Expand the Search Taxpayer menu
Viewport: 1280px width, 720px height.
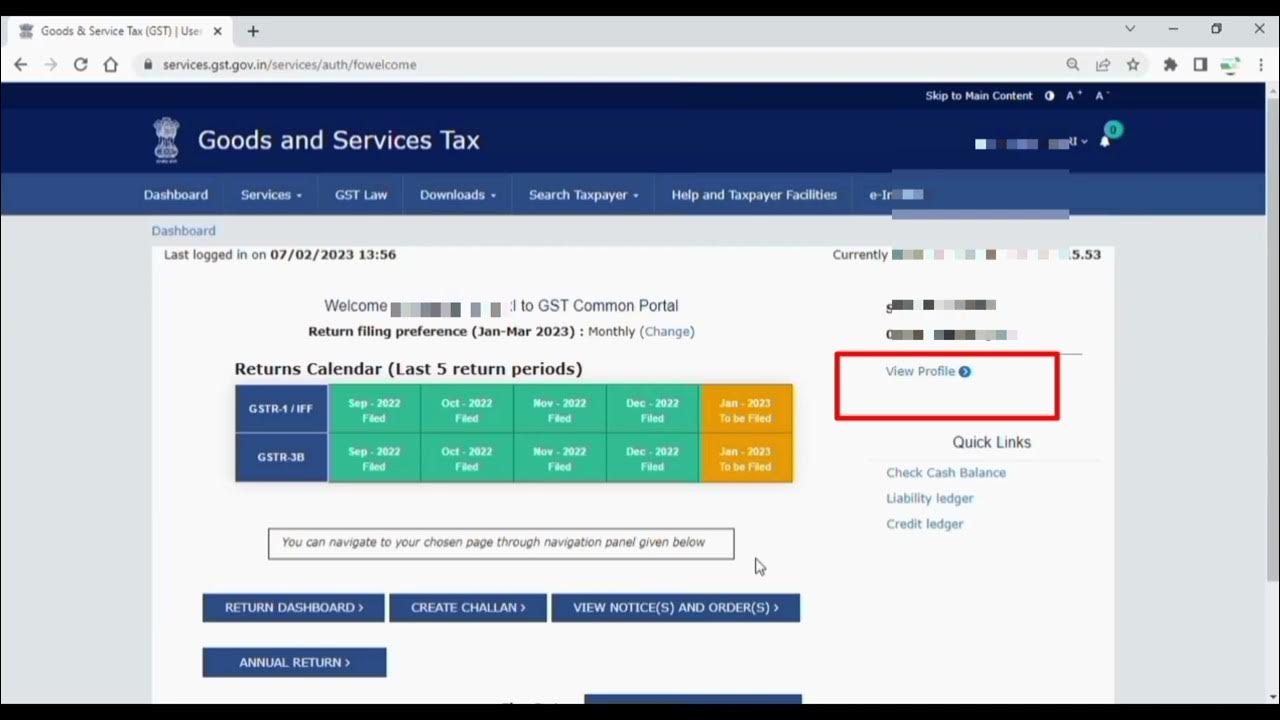click(584, 195)
